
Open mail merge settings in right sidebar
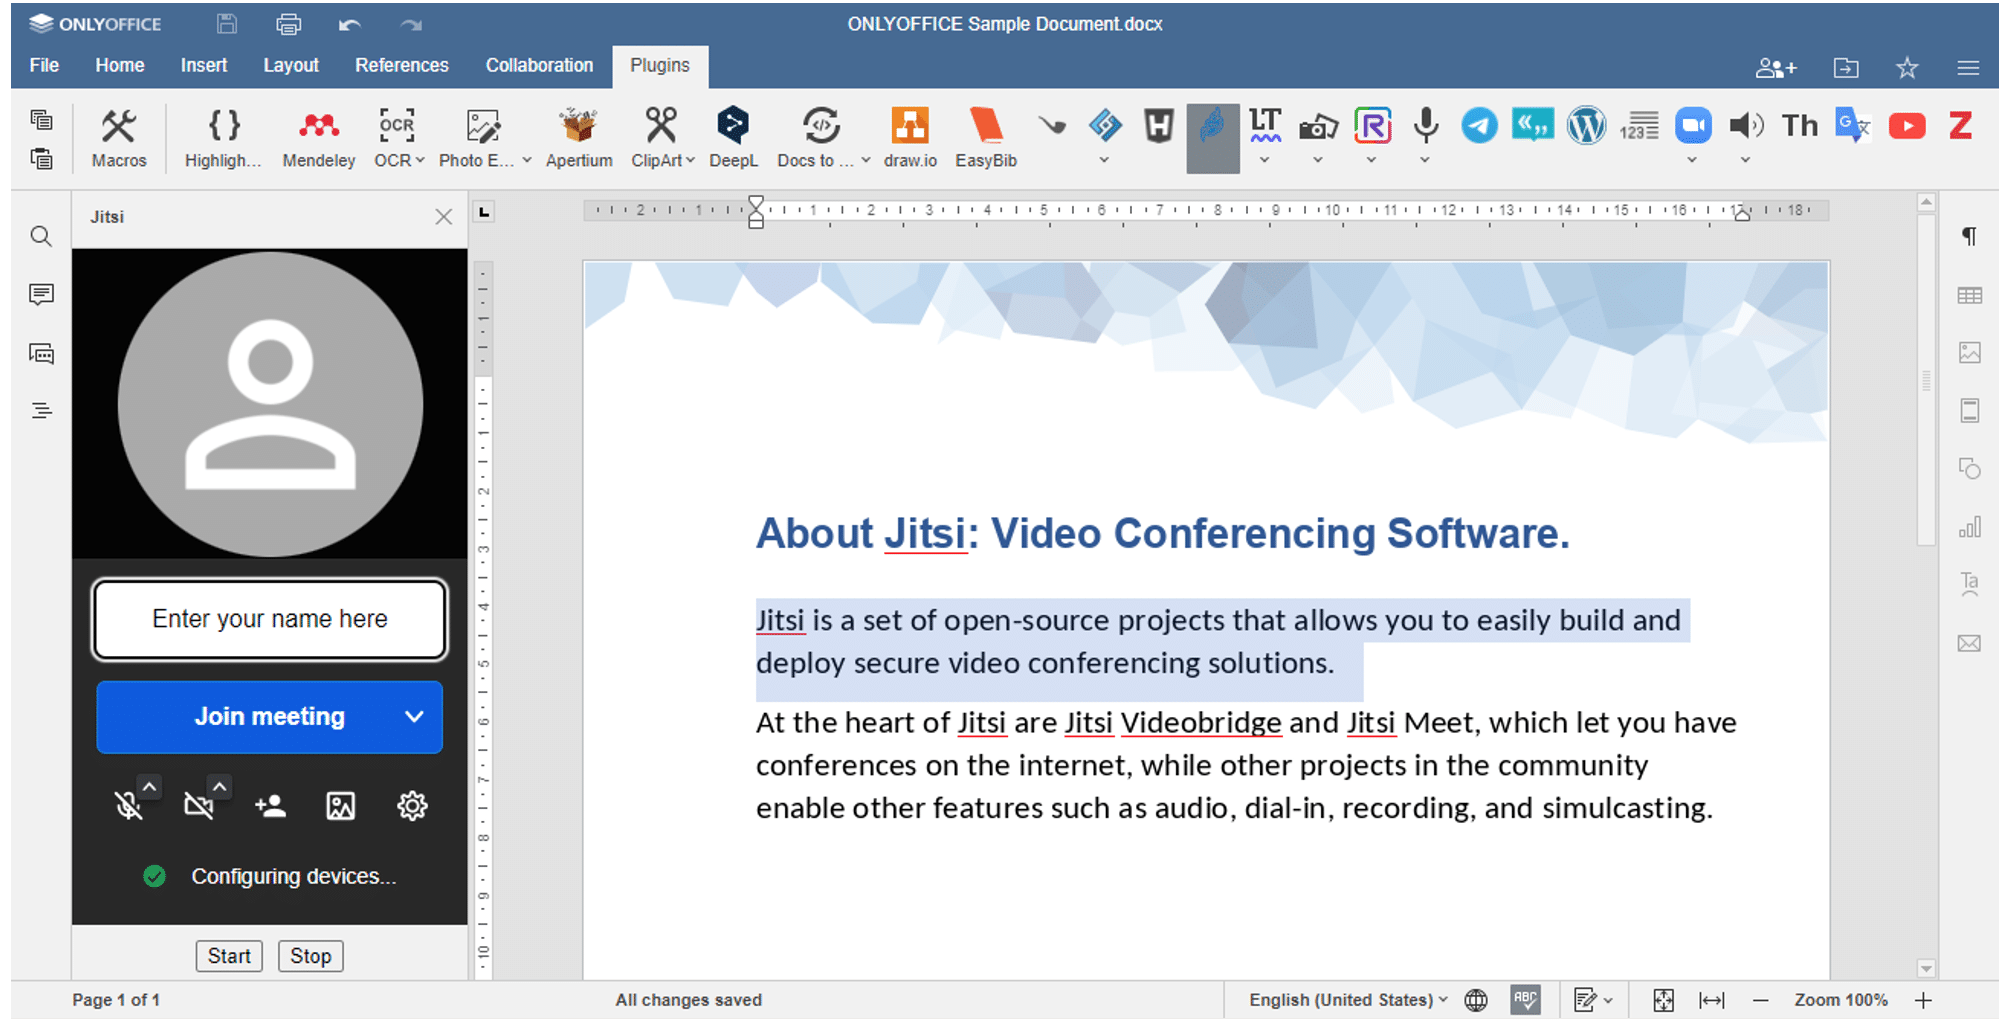tap(1969, 643)
